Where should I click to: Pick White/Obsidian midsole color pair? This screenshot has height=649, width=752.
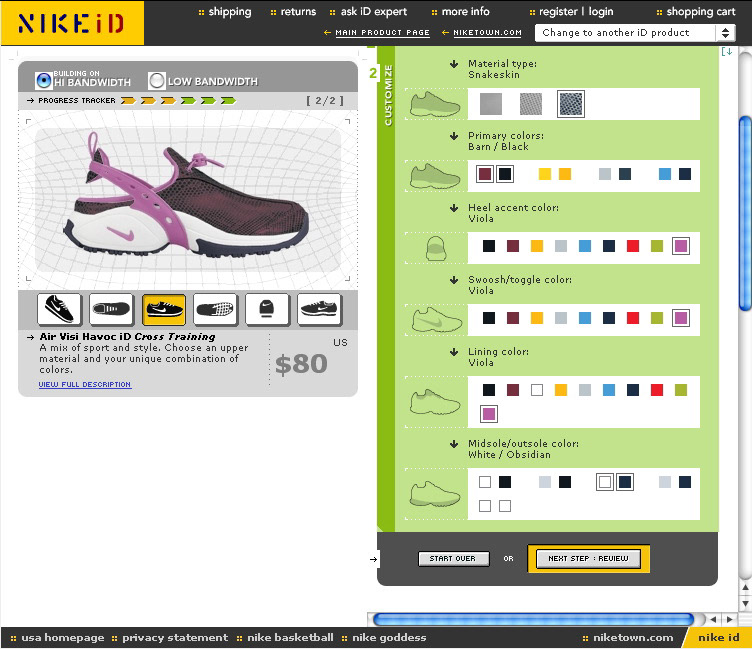pos(615,482)
